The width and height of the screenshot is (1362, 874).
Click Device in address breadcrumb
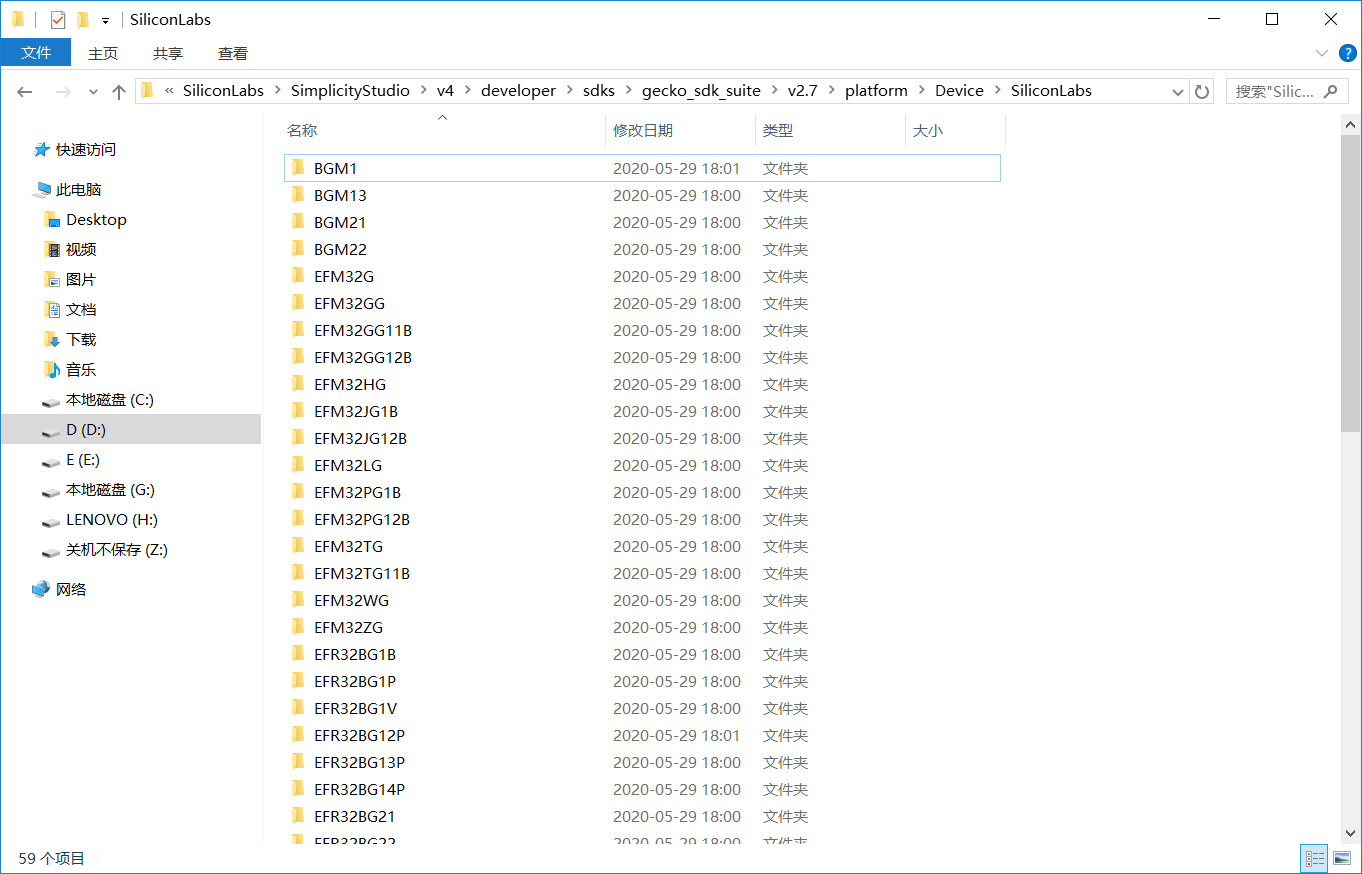pyautogui.click(x=959, y=91)
